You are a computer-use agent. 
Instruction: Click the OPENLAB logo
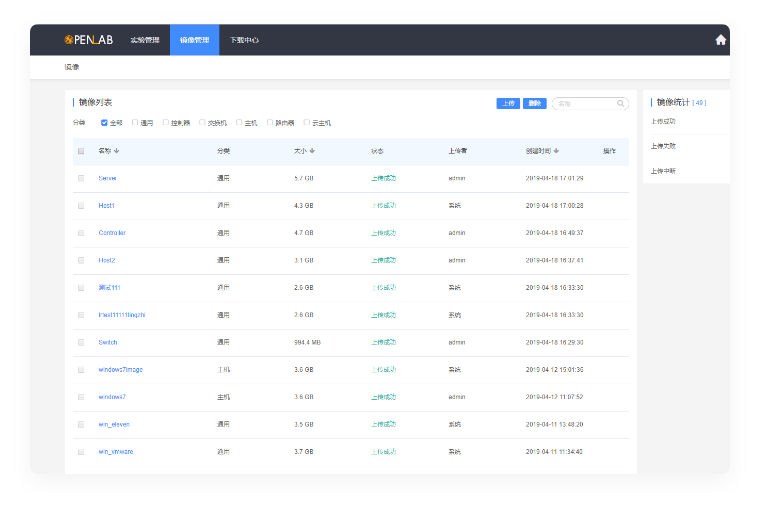pos(89,40)
